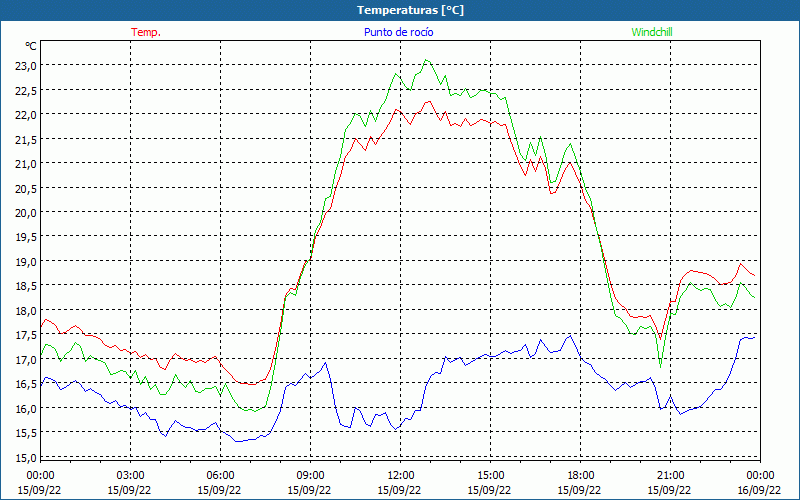Screen dimensions: 800x500
Task: Click the 20,0 y-axis value
Action: click(26, 213)
